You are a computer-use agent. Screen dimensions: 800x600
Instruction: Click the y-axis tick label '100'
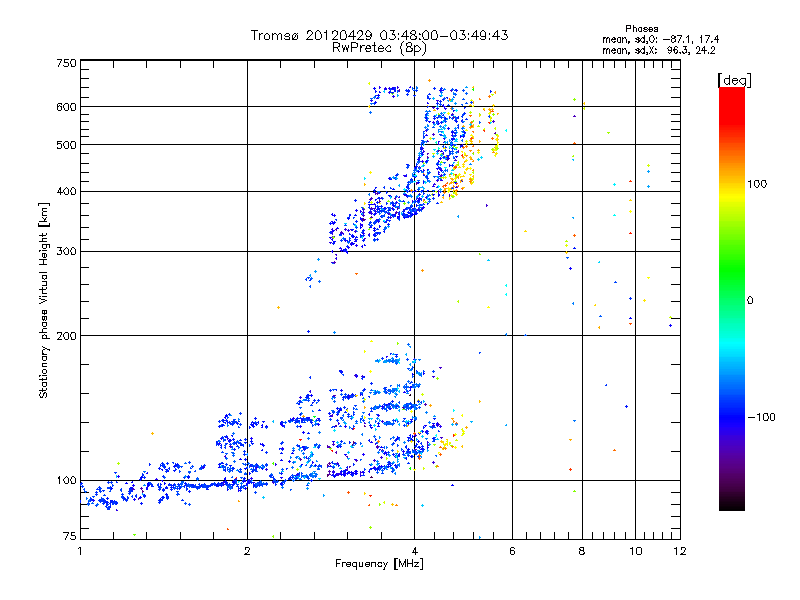pos(66,480)
